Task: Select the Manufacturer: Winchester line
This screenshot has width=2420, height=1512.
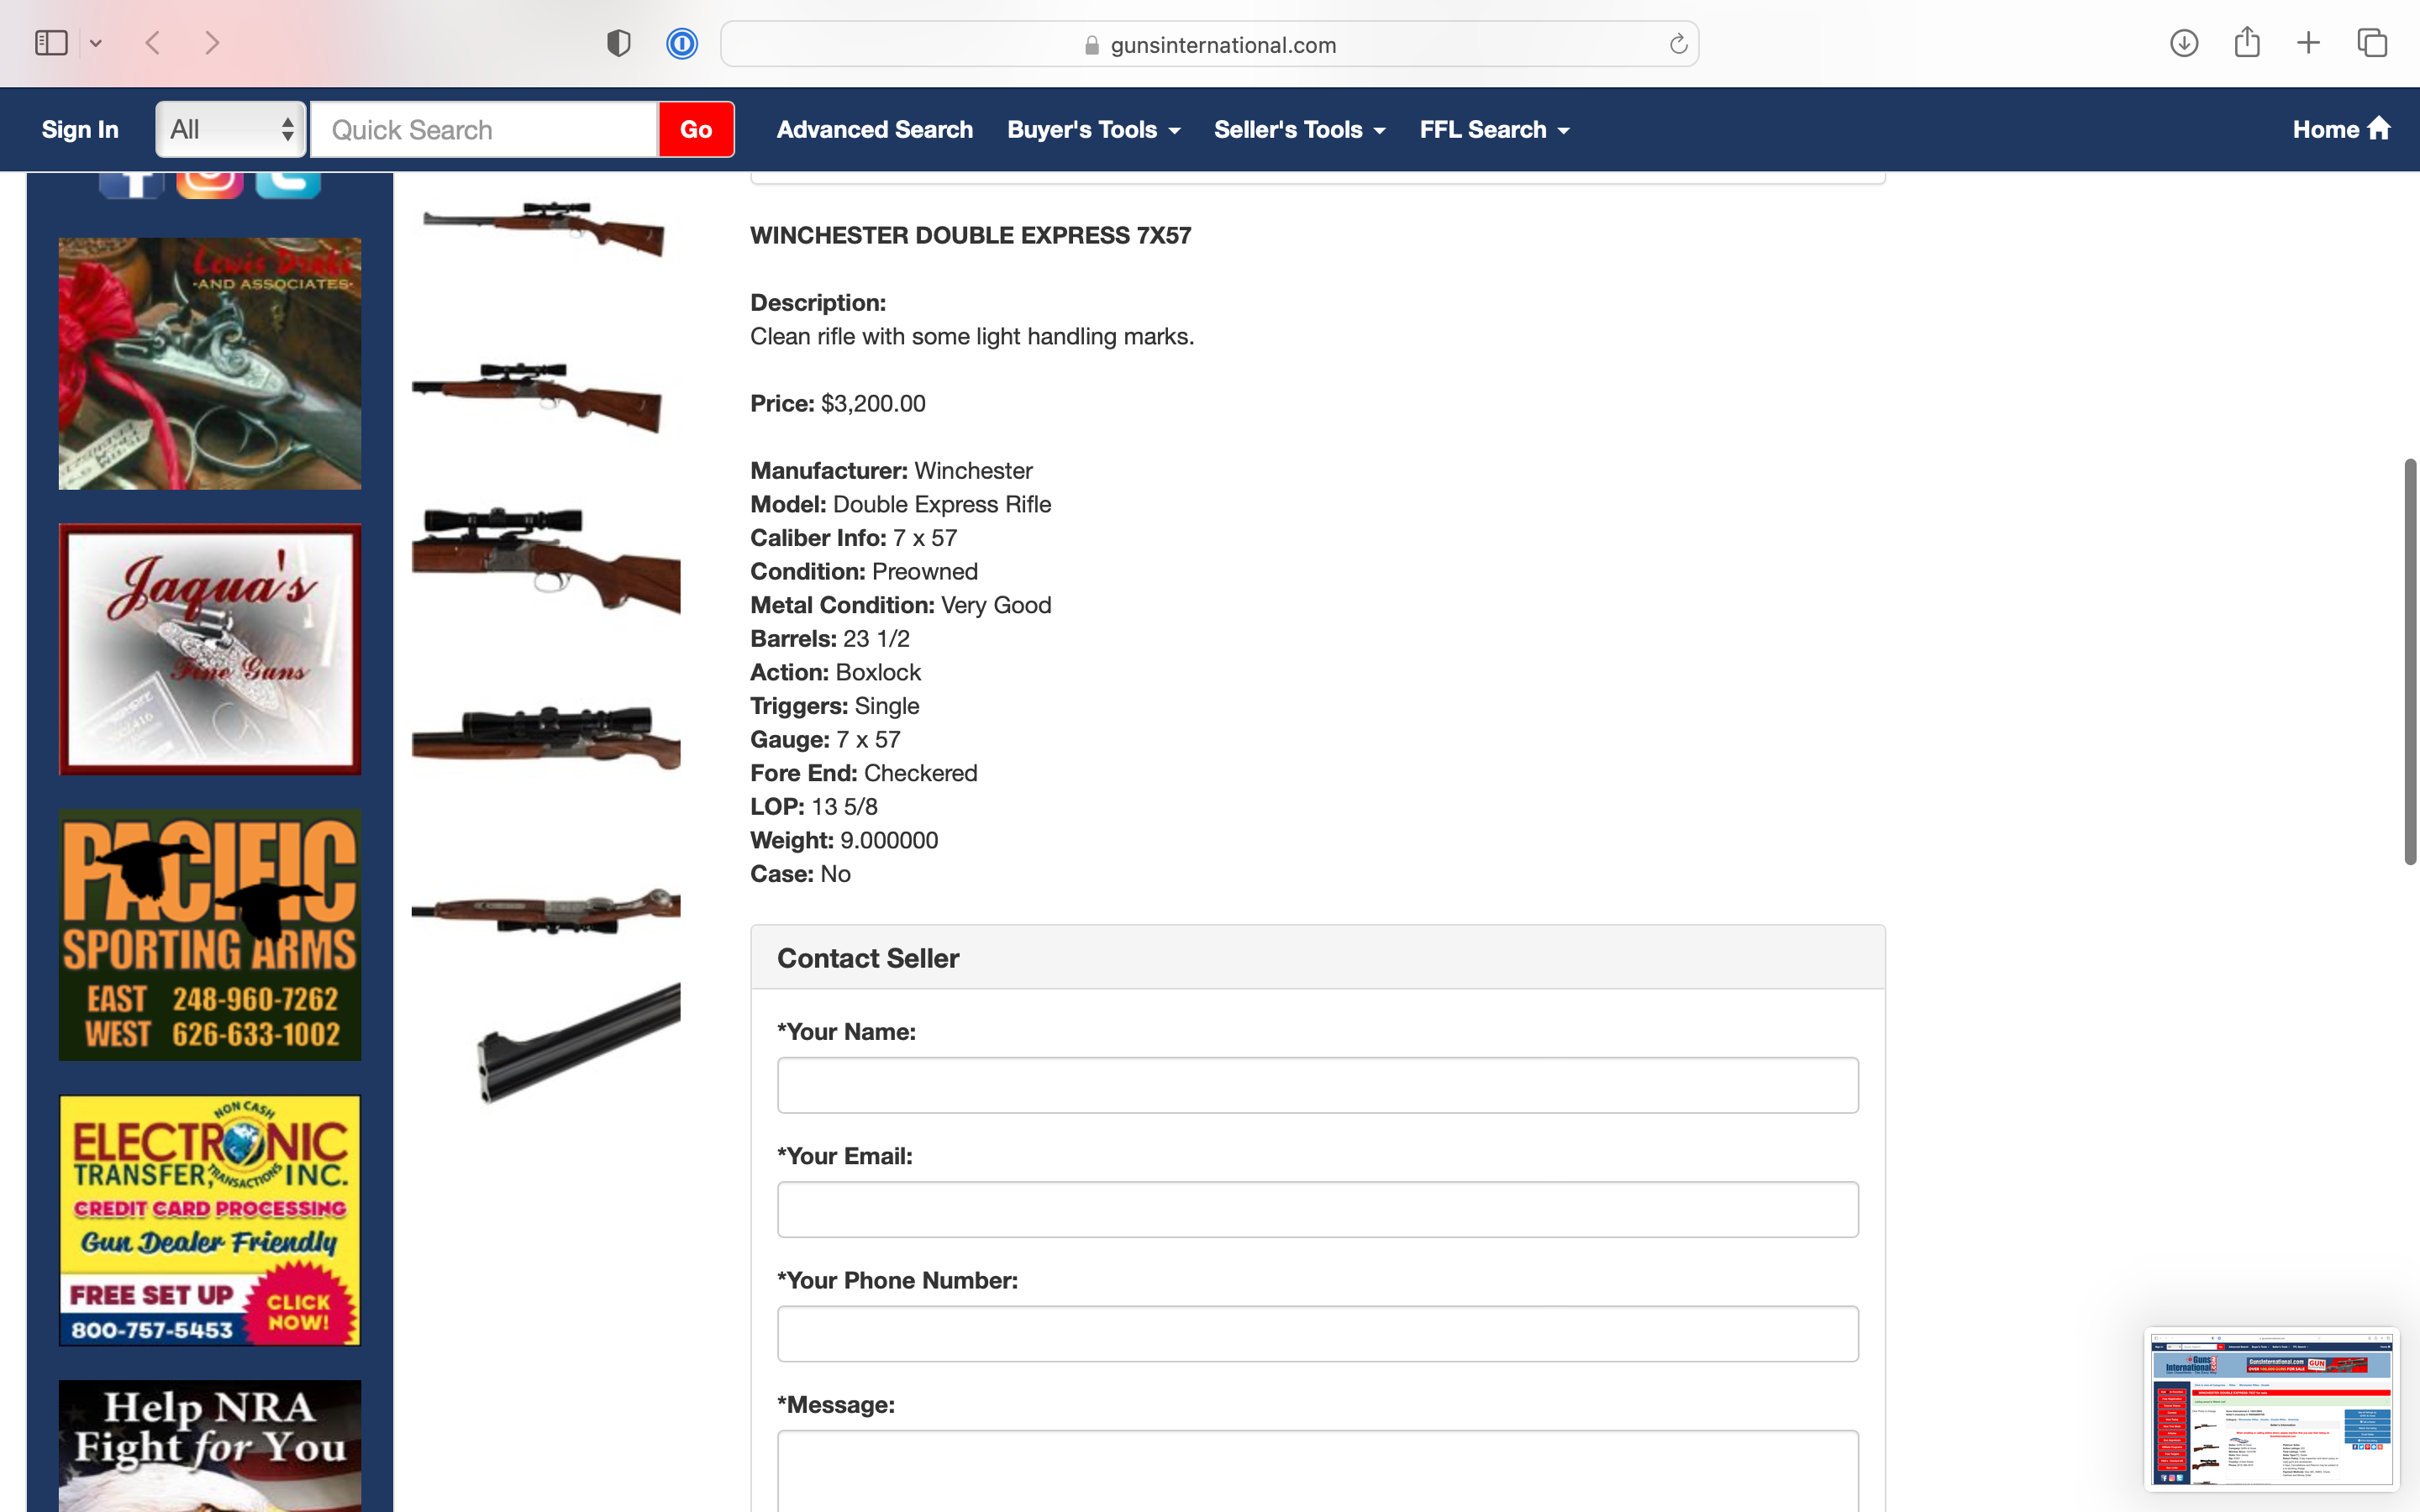Action: pyautogui.click(x=891, y=470)
